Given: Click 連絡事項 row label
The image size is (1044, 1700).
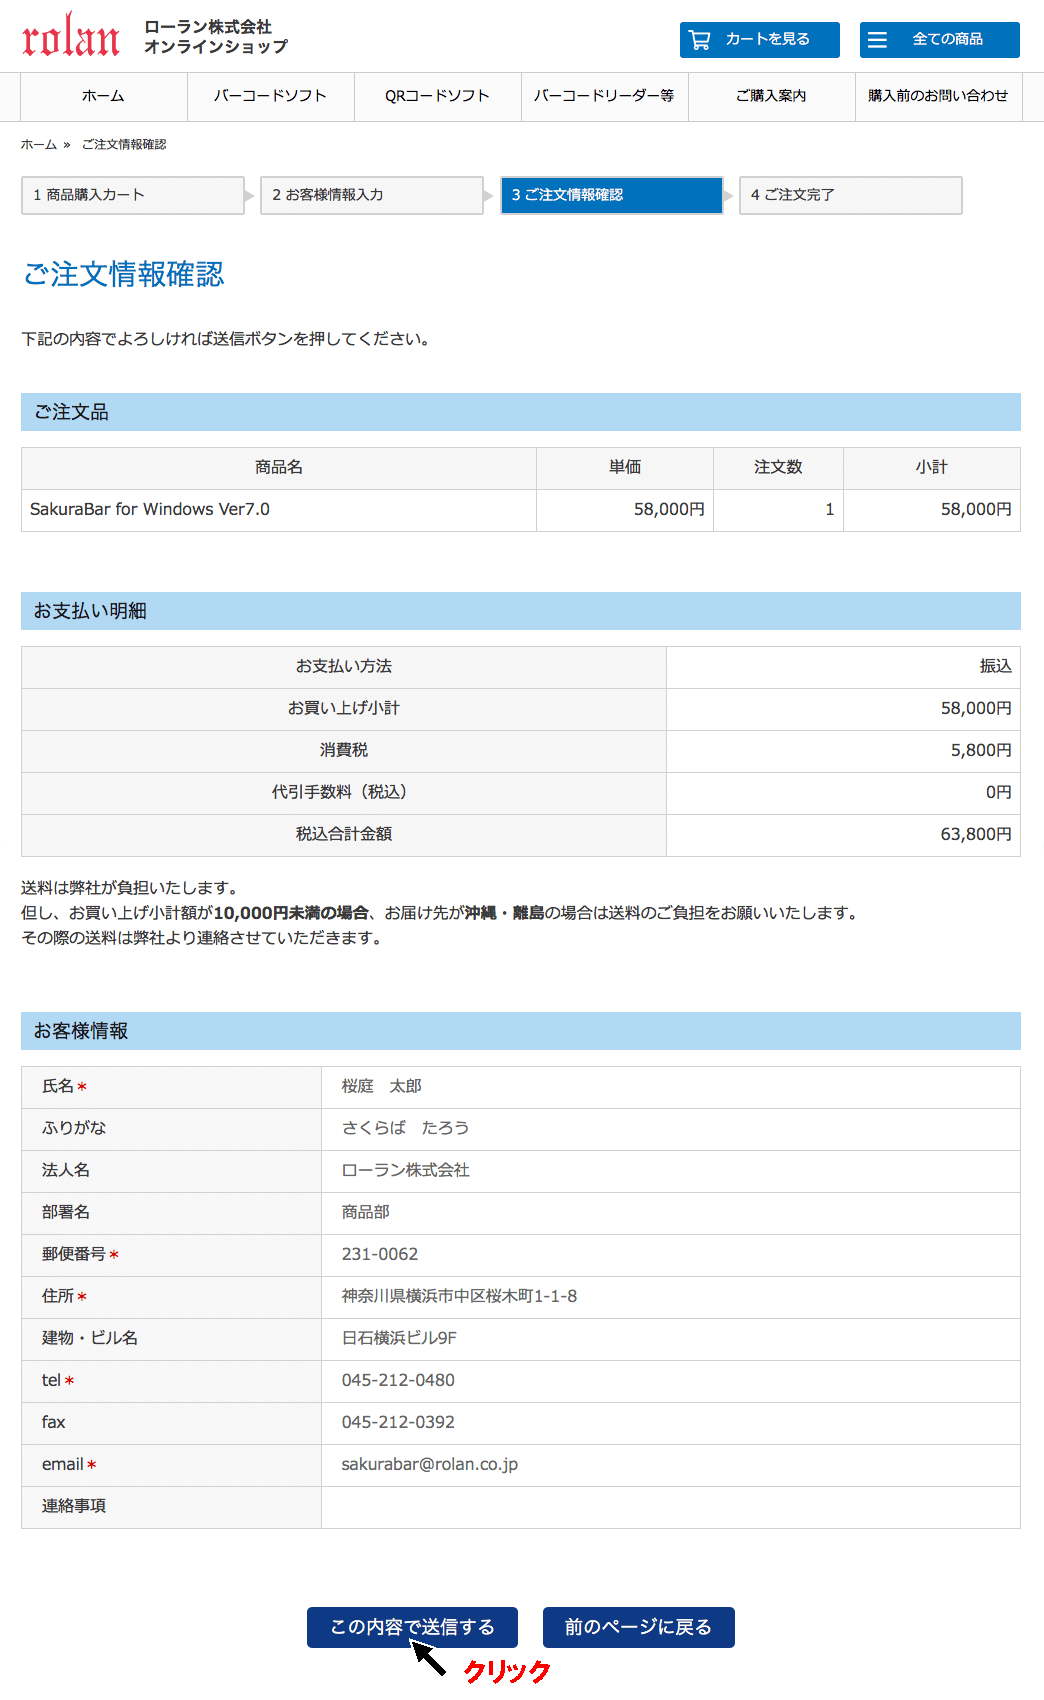Looking at the screenshot, I should click(x=74, y=1506).
